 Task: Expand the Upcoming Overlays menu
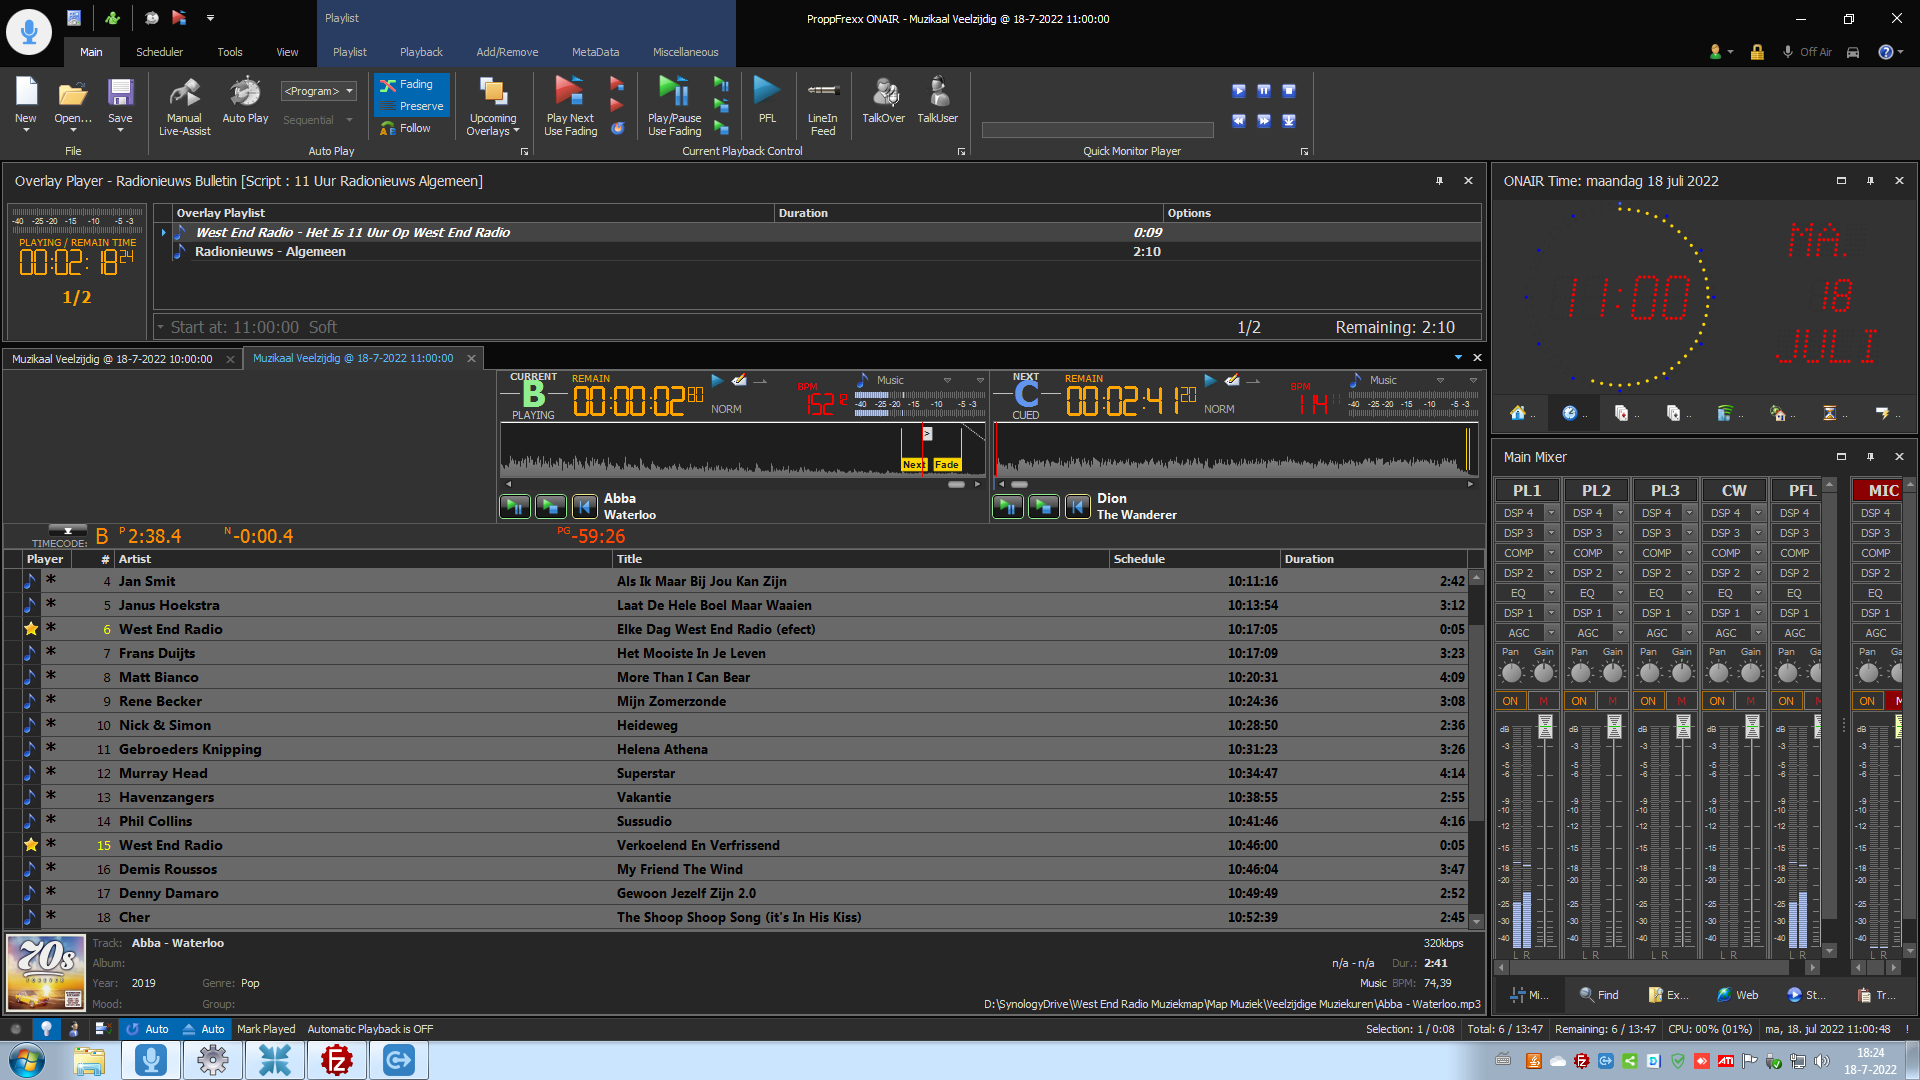493,106
